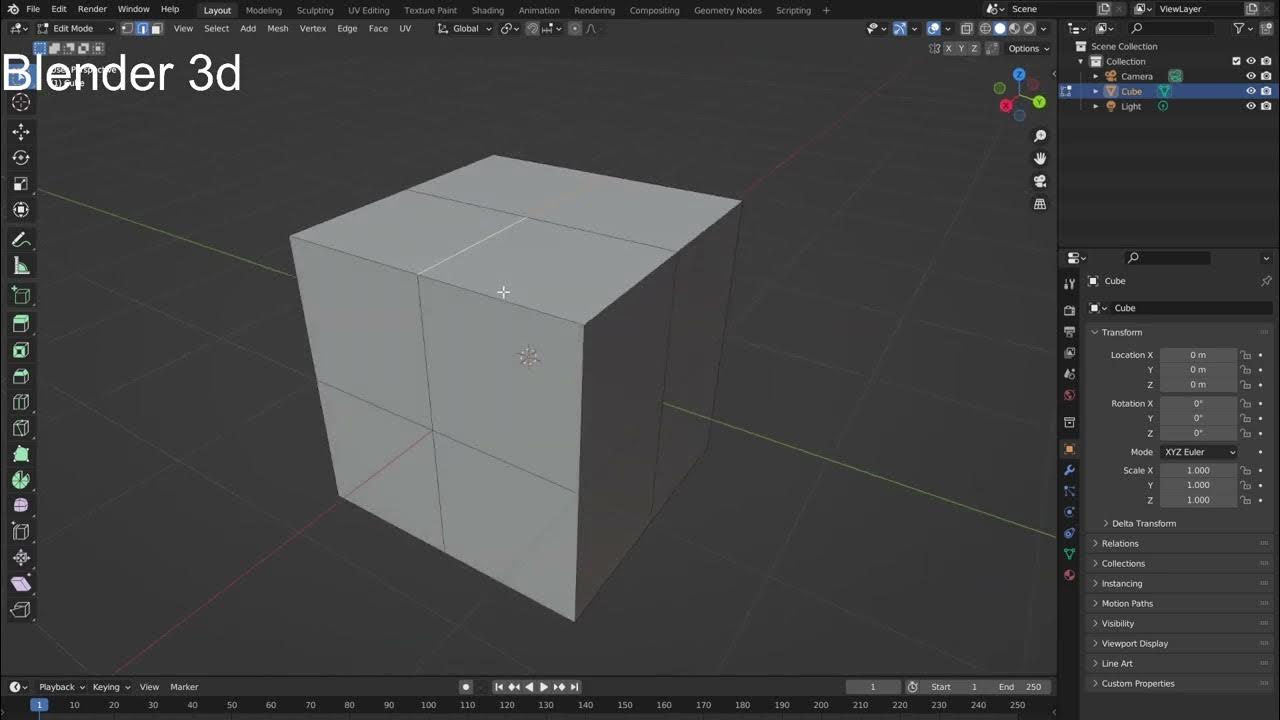Open the File menu

[33, 9]
